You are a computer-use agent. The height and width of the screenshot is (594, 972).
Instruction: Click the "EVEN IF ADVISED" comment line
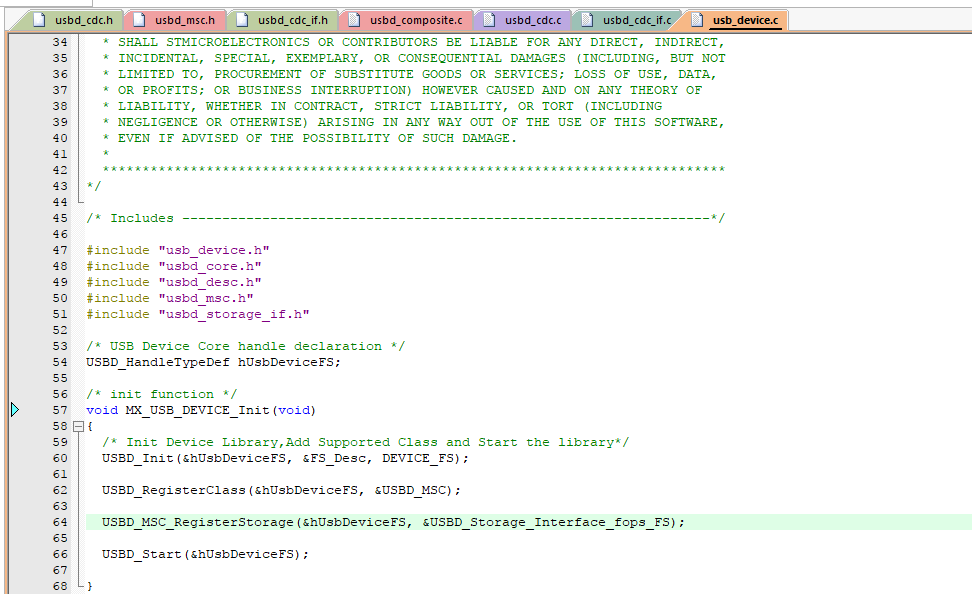[309, 138]
